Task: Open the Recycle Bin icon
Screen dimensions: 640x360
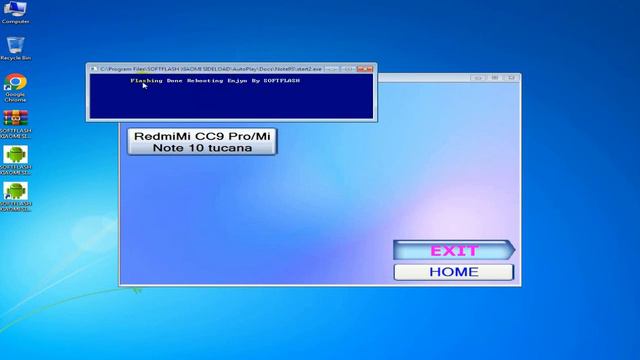Action: [15, 48]
